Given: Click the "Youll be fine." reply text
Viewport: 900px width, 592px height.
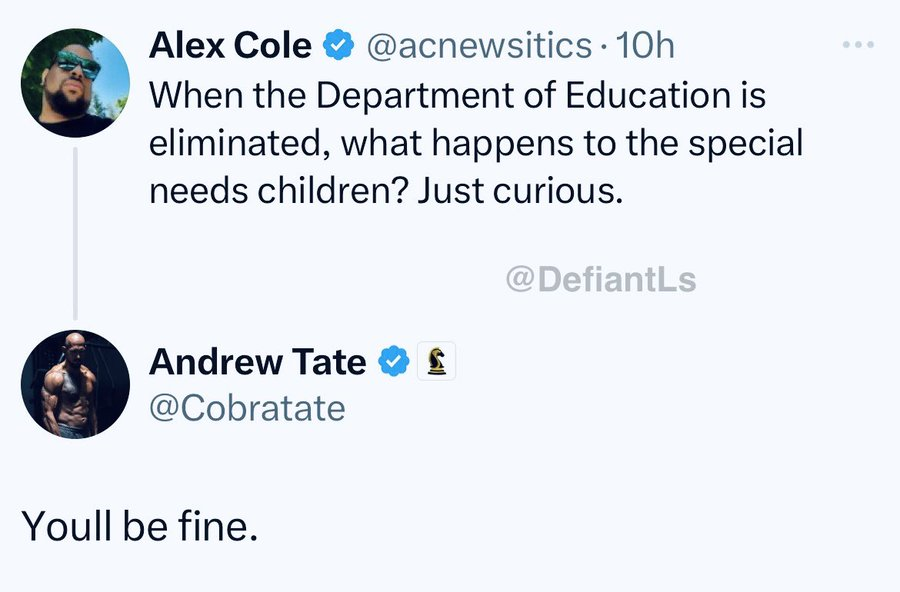Looking at the screenshot, I should (x=140, y=526).
